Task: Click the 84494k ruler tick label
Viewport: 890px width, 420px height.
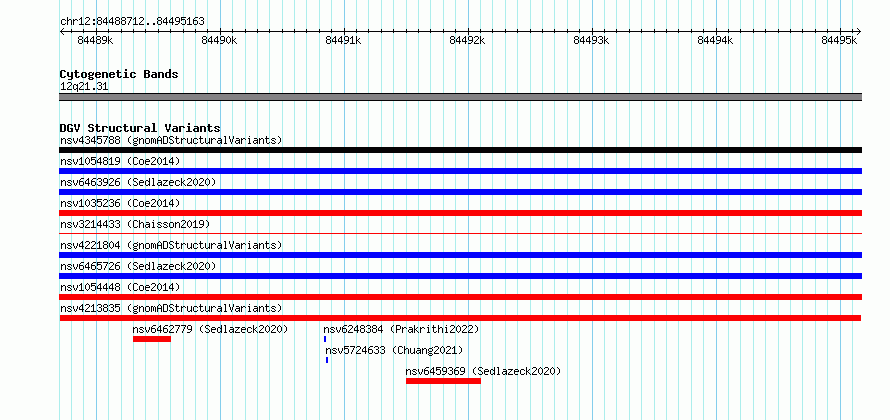Action: [715, 40]
